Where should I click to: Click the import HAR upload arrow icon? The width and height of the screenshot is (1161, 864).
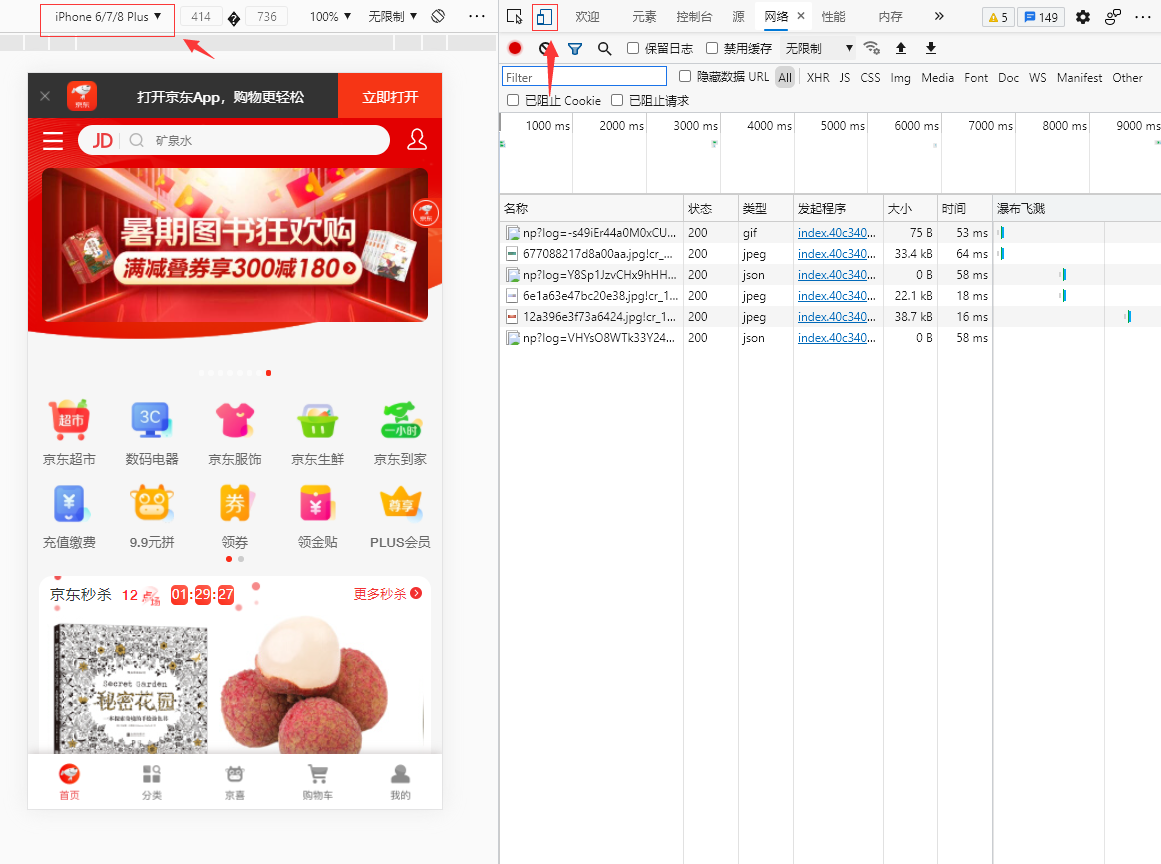coord(900,48)
